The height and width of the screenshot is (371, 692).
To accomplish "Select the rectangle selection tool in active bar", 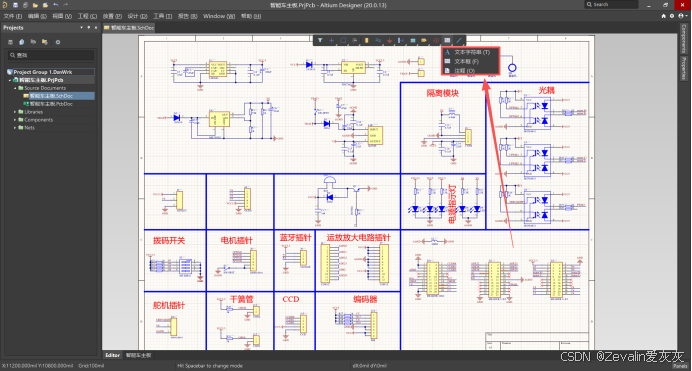I will pyautogui.click(x=343, y=40).
